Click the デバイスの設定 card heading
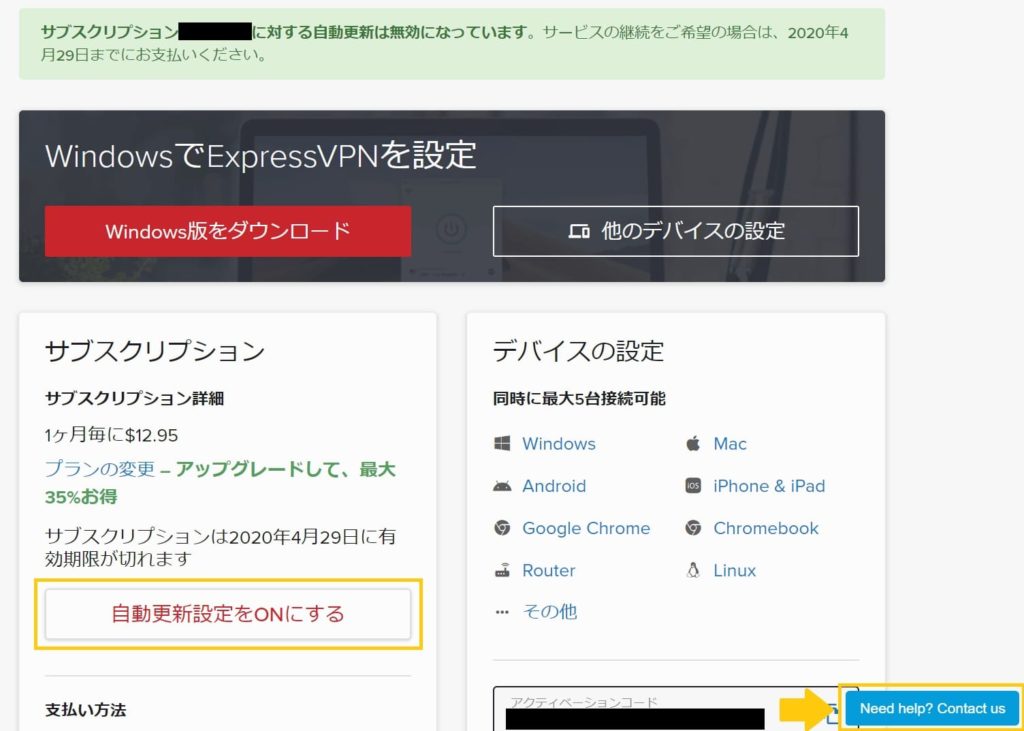Viewport: 1024px width, 731px height. [579, 351]
